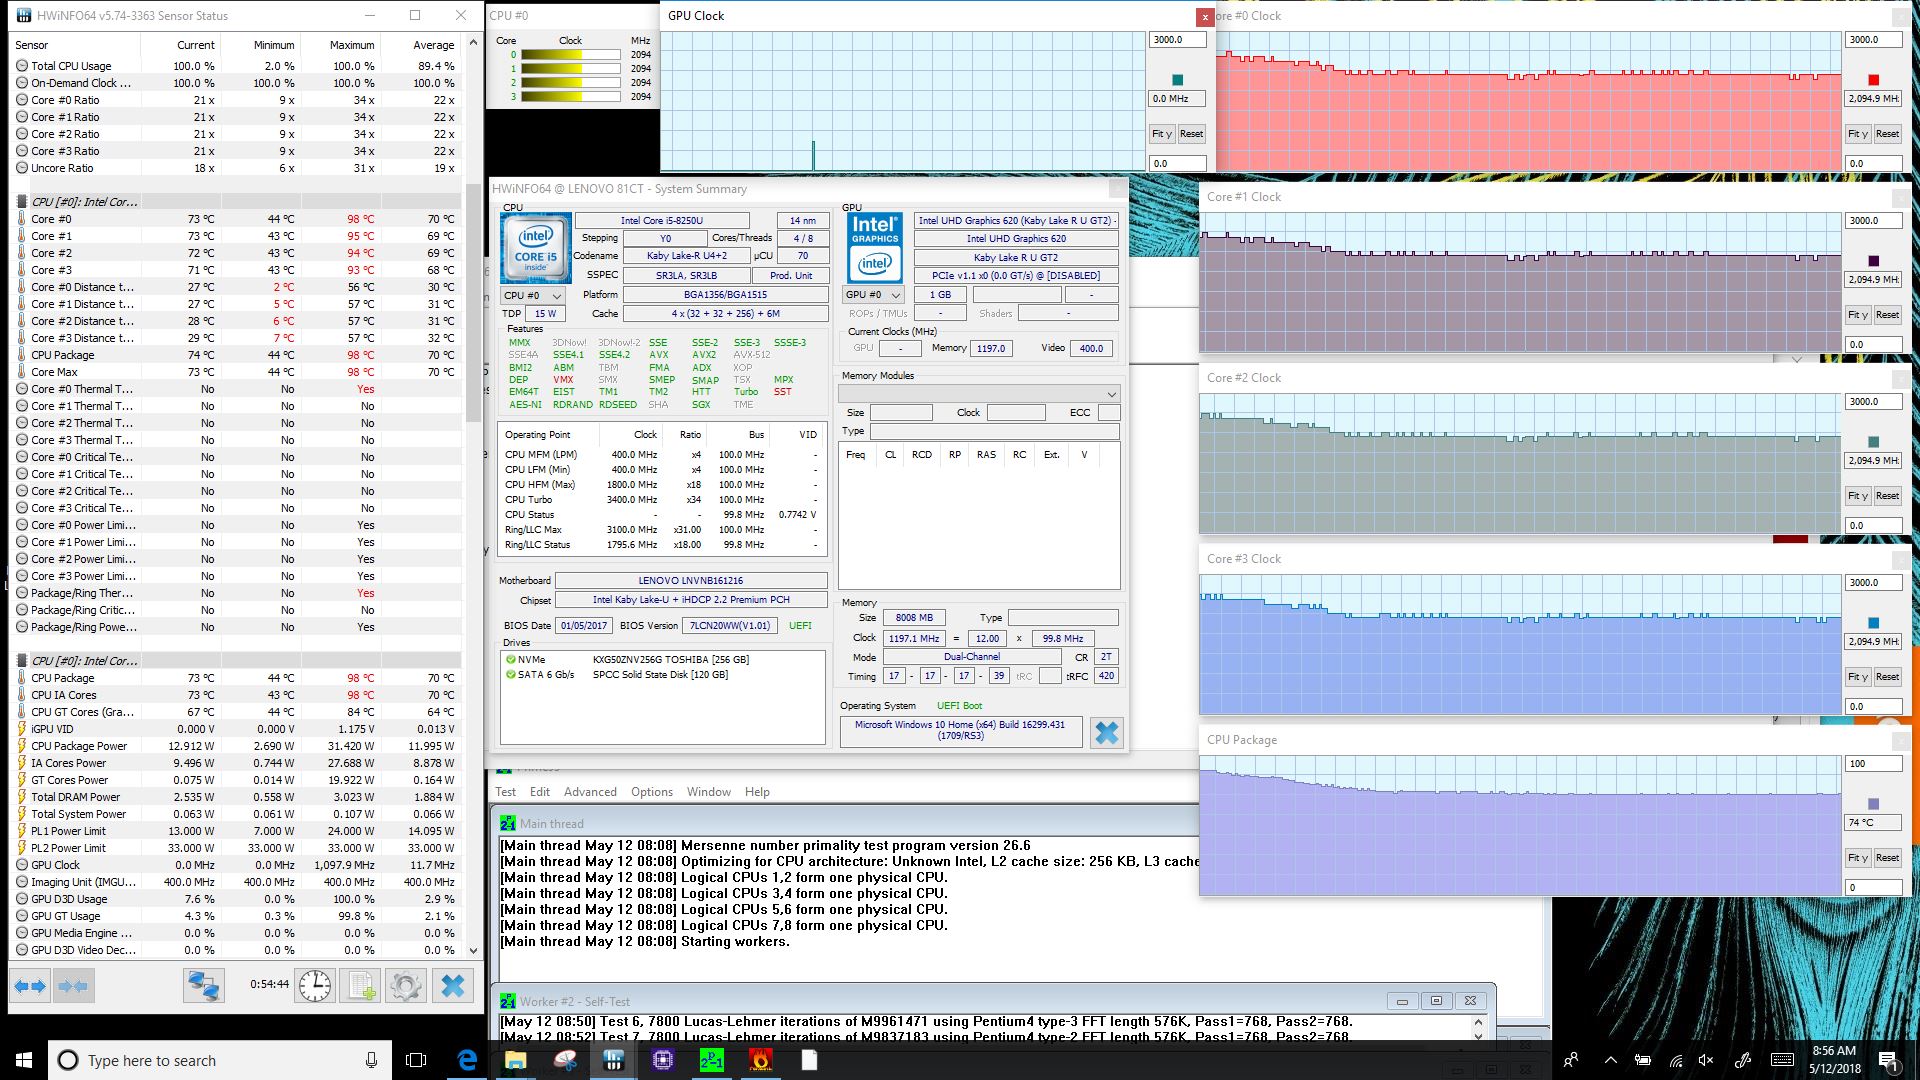Click the HWiNFO taskbar icon
1920x1080 pixels.
[614, 1060]
